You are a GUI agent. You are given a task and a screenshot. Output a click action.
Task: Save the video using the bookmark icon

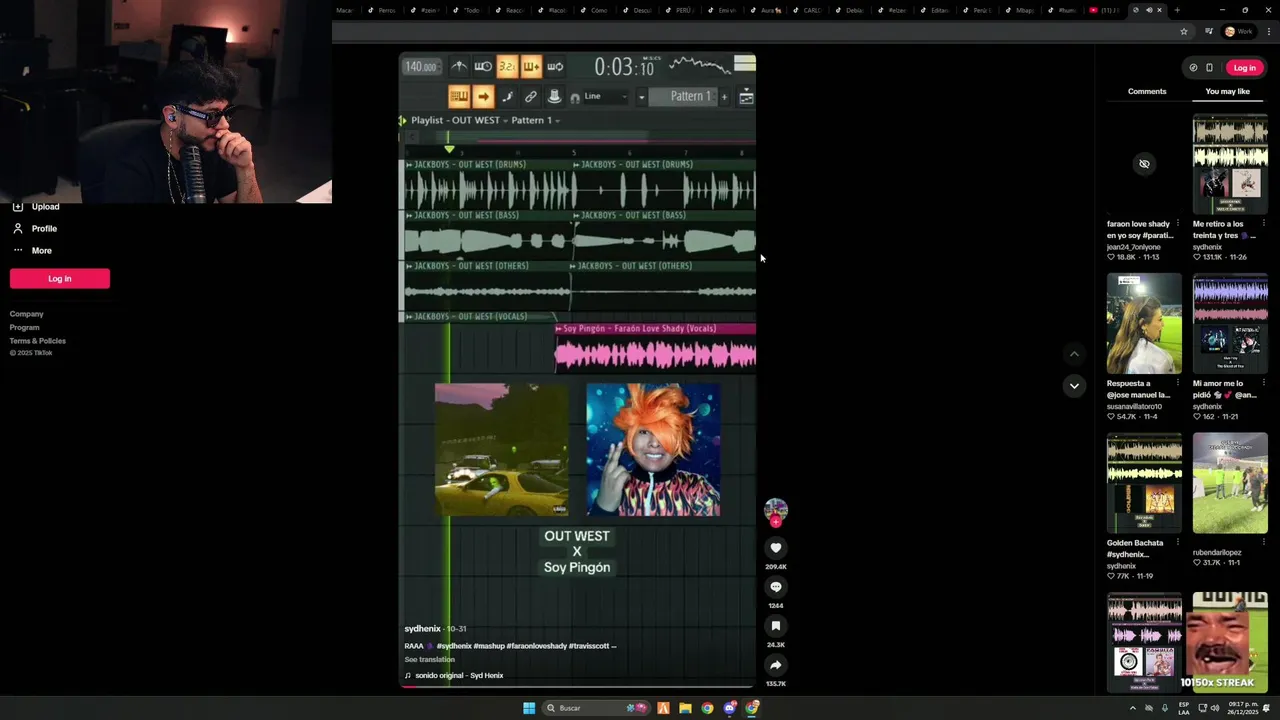point(775,626)
